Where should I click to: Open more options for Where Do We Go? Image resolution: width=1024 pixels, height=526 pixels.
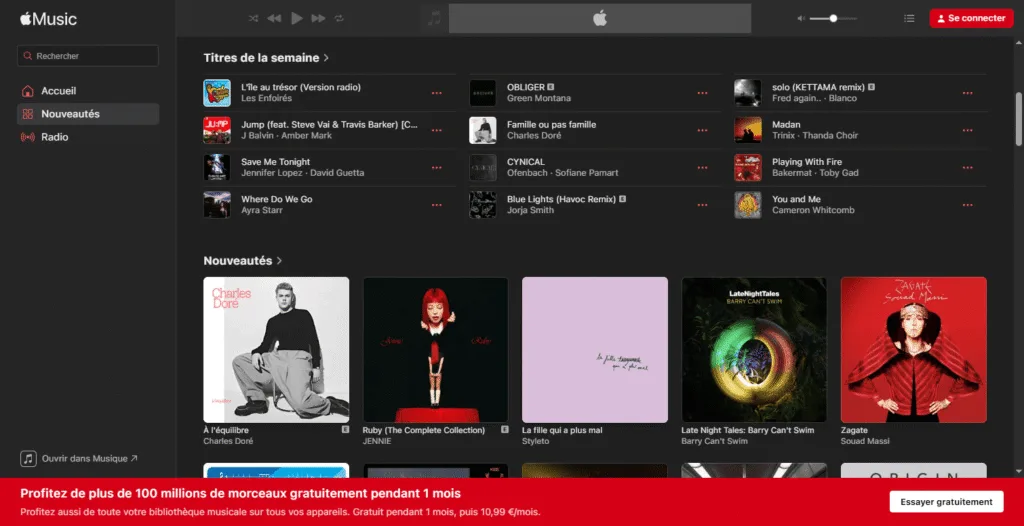[436, 205]
